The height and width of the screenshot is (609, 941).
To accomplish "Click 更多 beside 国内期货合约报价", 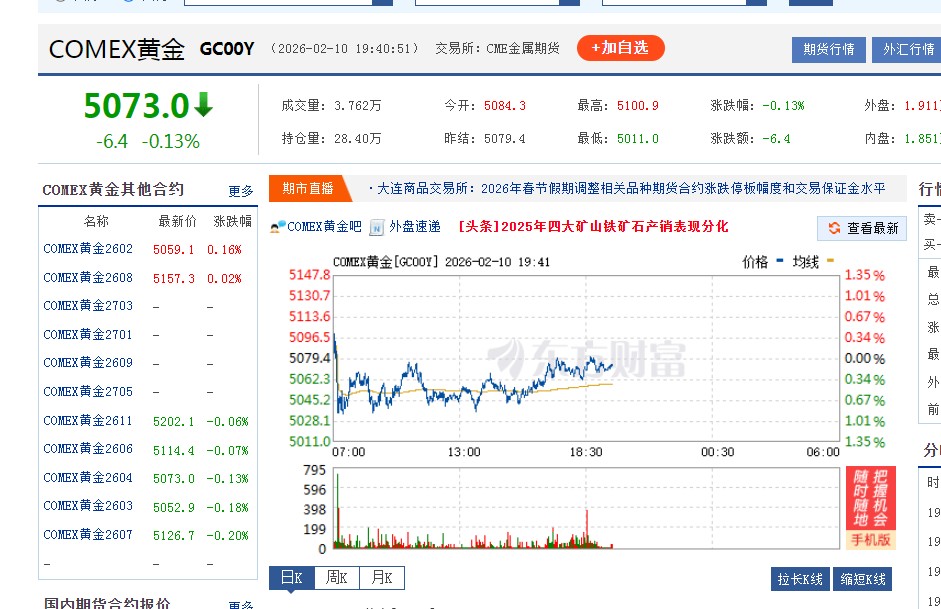I will point(238,604).
